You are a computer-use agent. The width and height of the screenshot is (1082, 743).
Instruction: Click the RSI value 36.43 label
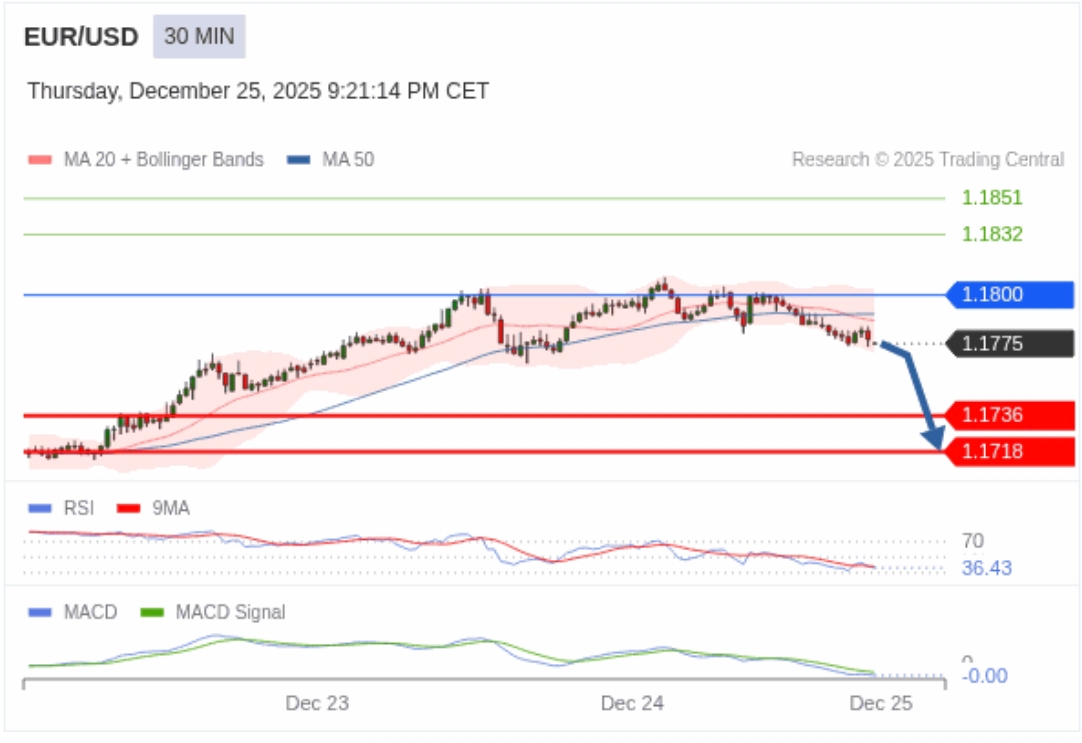click(986, 568)
